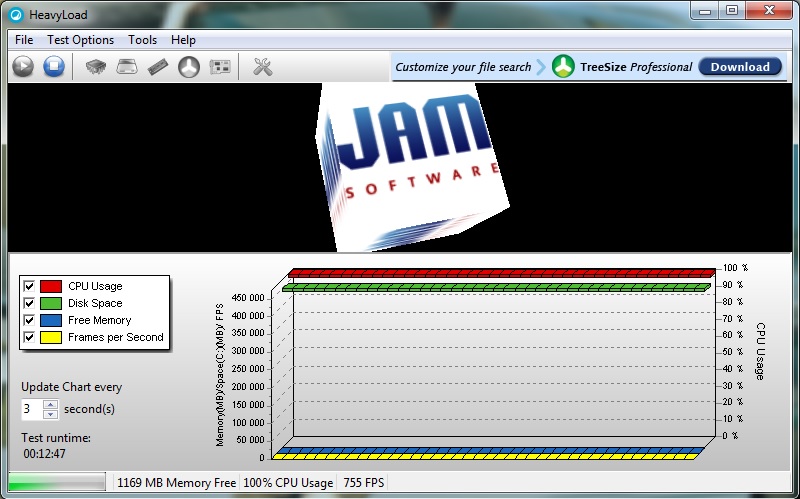Image resolution: width=800 pixels, height=499 pixels.
Task: Click the yellow Frames per Second swatch
Action: coord(51,337)
